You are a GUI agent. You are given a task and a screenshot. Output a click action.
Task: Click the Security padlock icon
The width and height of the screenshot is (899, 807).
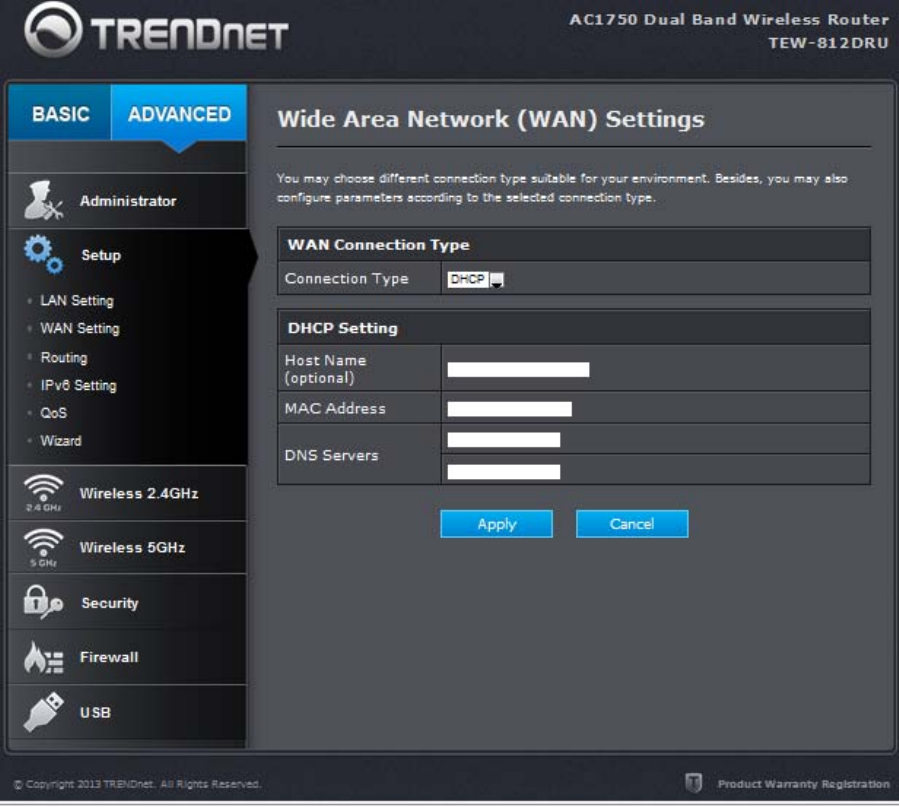[x=43, y=602]
